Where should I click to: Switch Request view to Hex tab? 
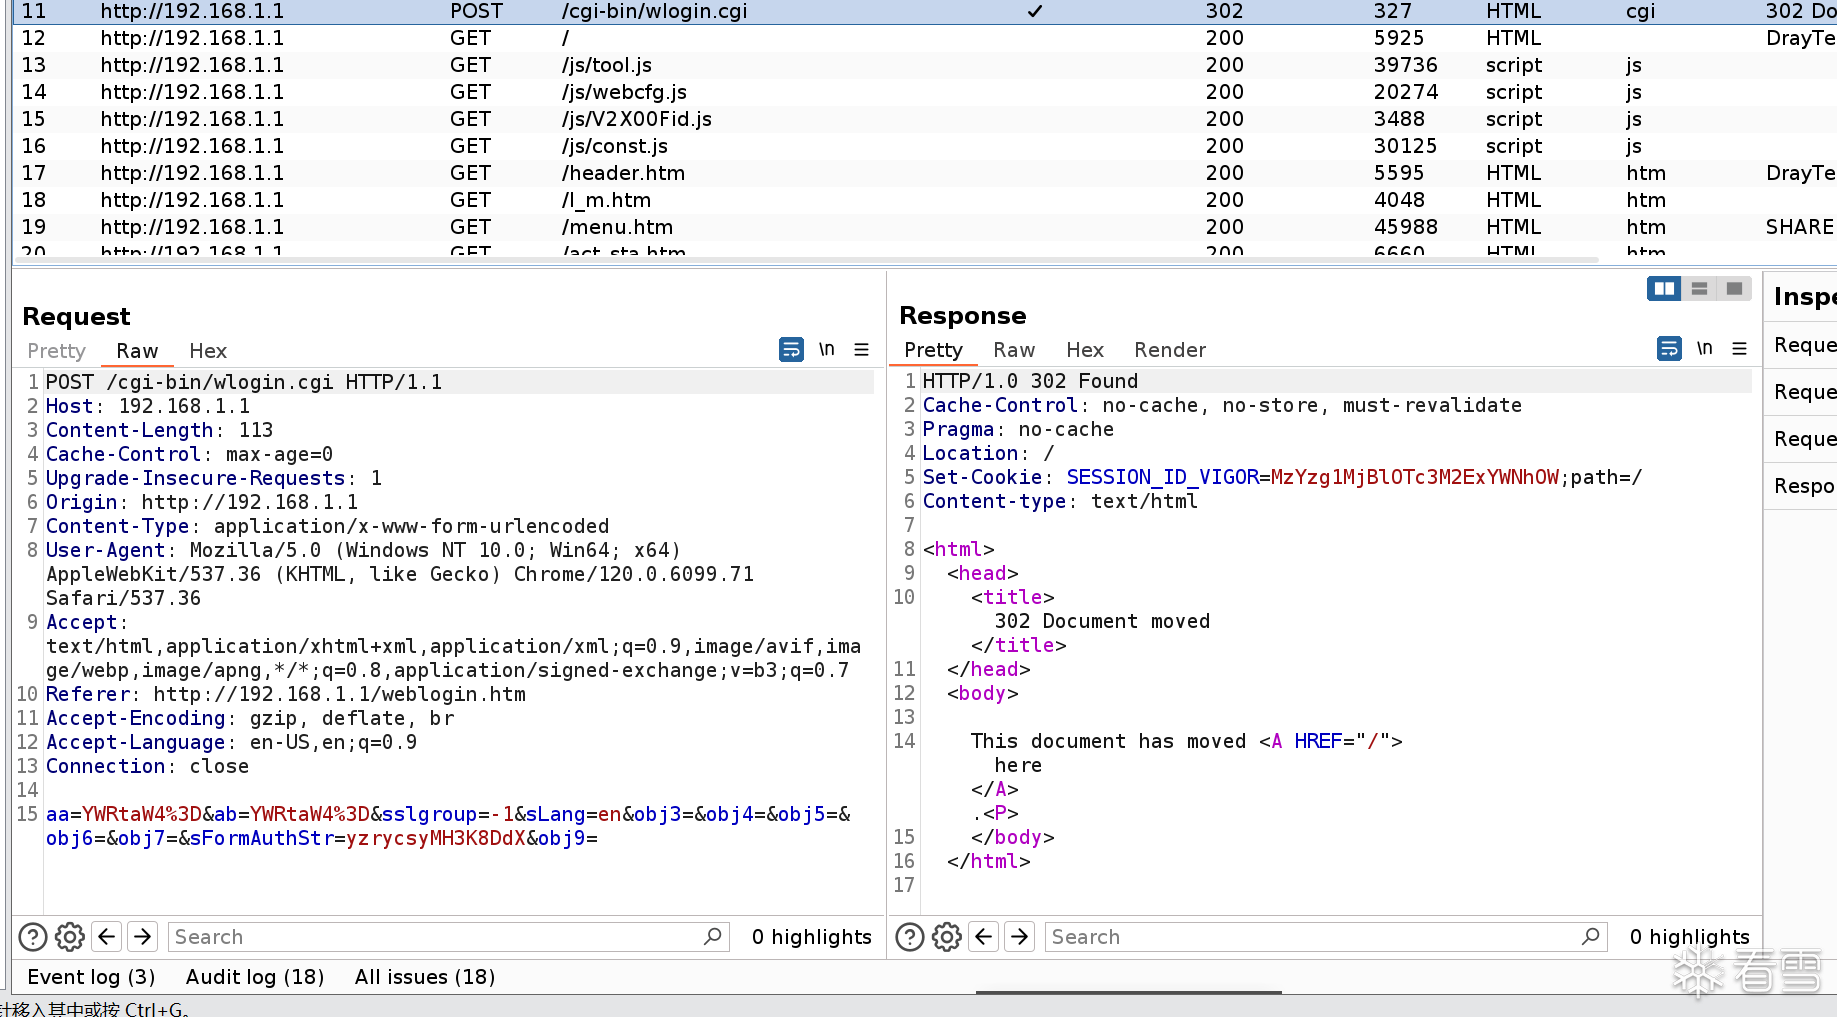pyautogui.click(x=208, y=351)
